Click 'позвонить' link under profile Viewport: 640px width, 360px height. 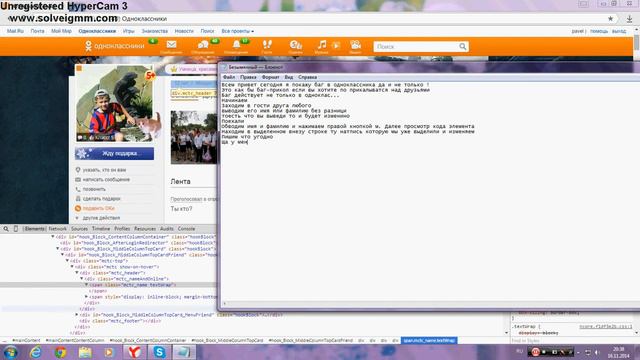(x=94, y=189)
